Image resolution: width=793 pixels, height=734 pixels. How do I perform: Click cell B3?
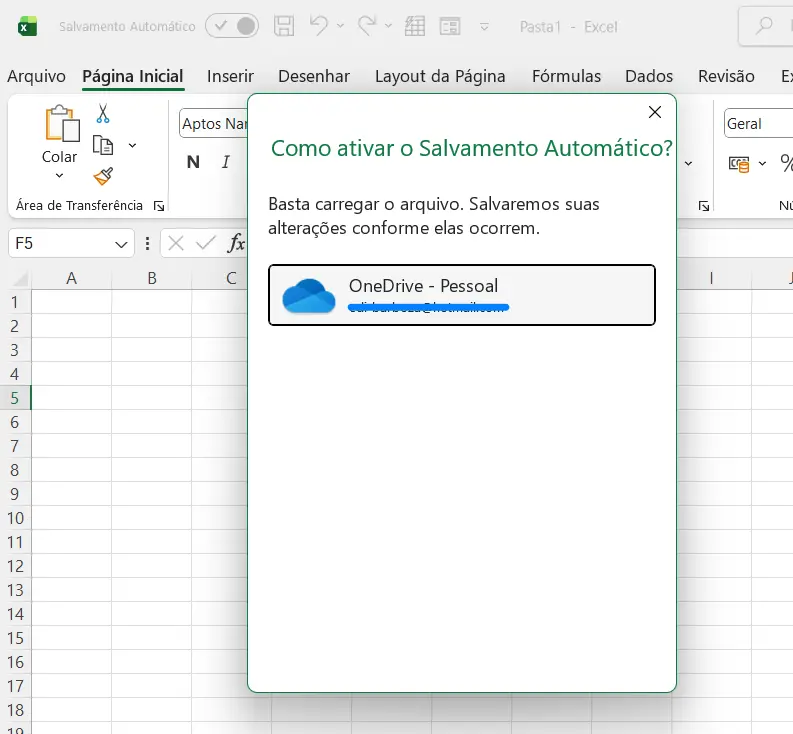click(x=152, y=350)
